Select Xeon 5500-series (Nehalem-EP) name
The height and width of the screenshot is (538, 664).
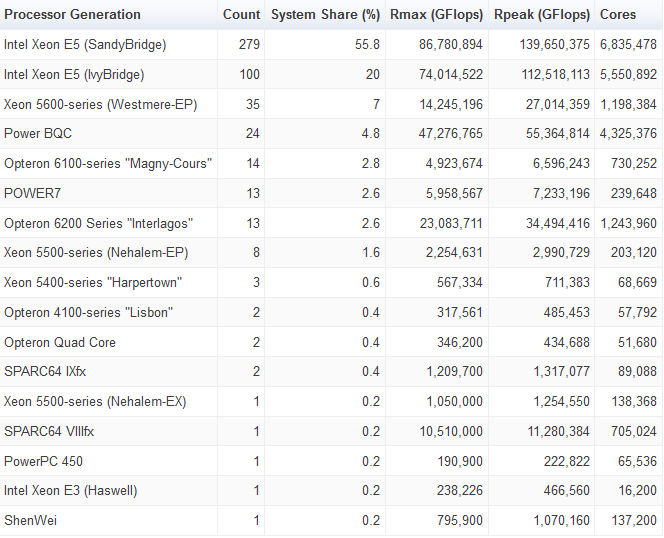(x=96, y=253)
